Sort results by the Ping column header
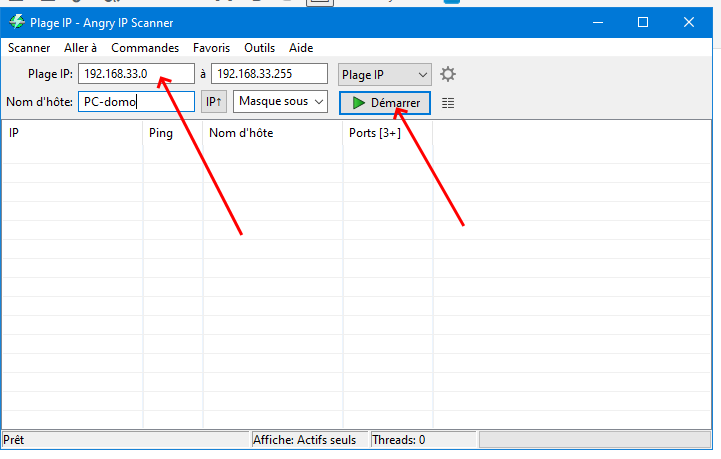 pyautogui.click(x=173, y=133)
